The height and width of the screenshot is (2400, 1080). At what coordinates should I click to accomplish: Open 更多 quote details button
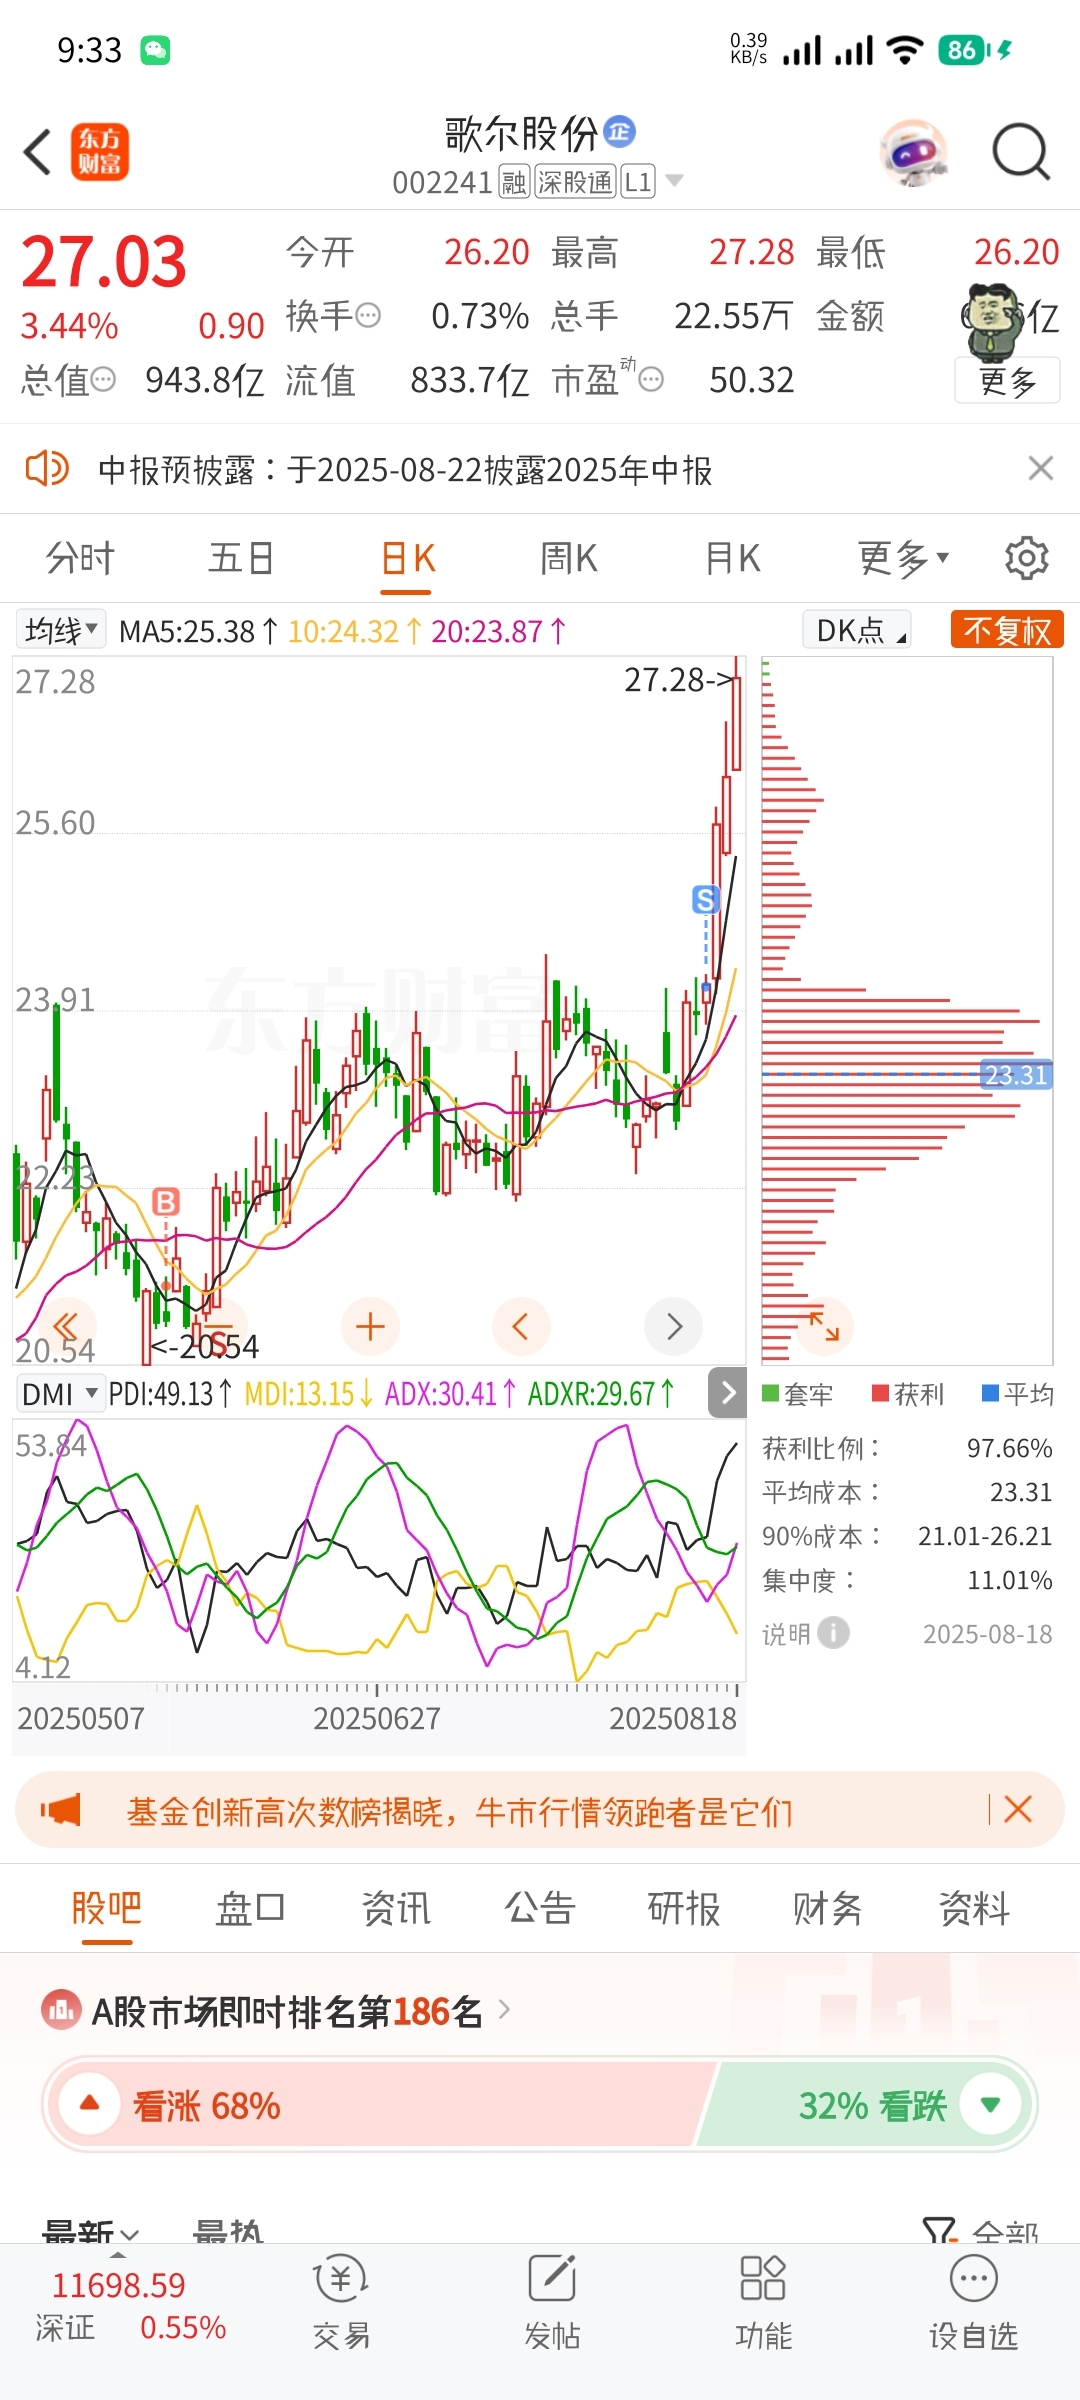point(1007,381)
